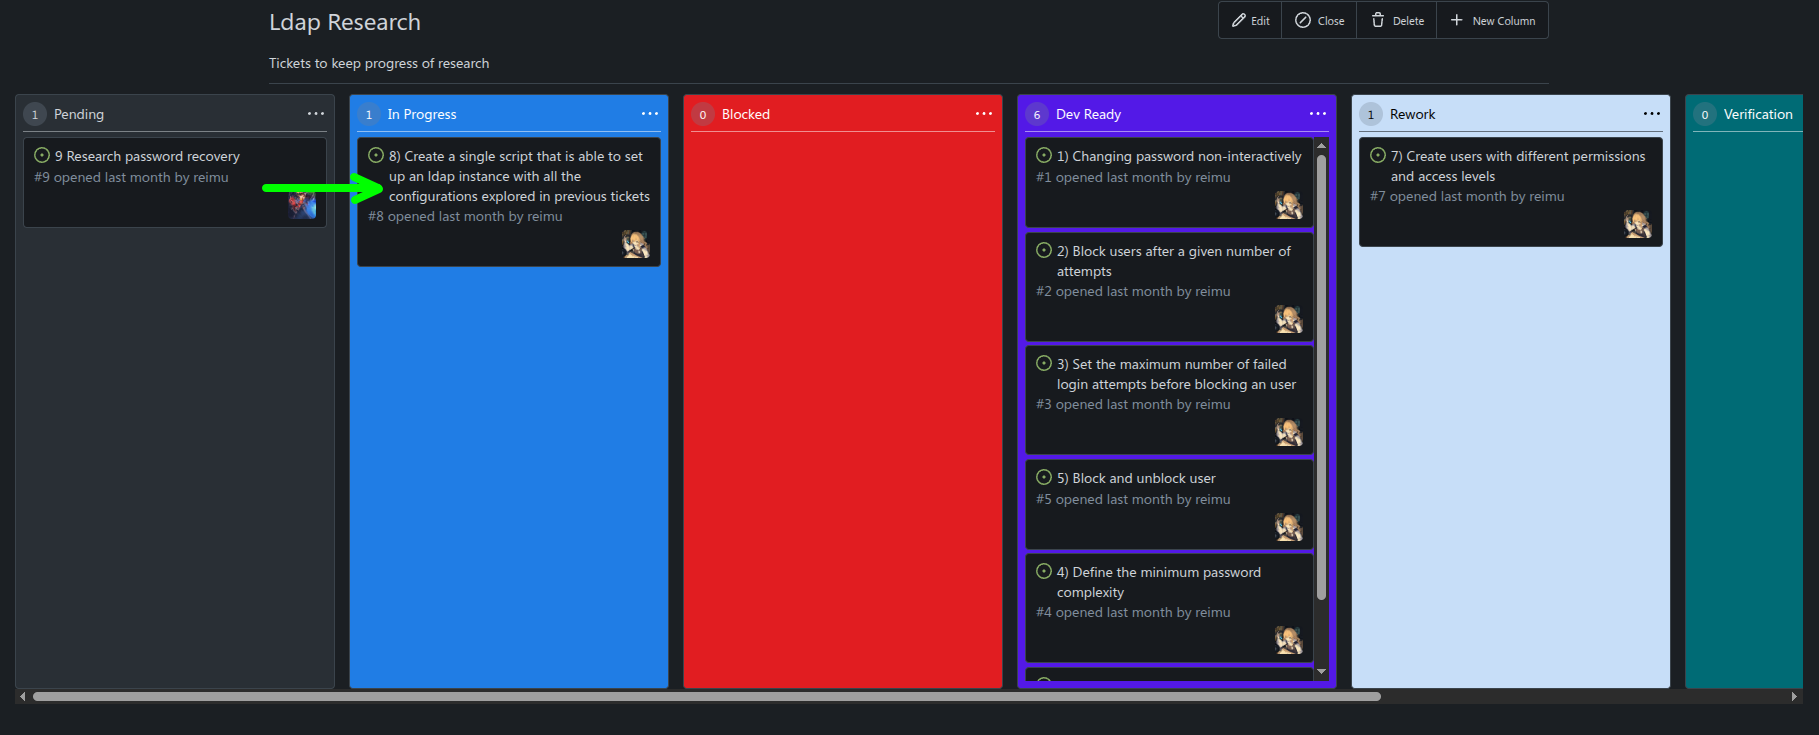1819x735 pixels.
Task: Click the Edit pencil button
Action: click(1250, 21)
